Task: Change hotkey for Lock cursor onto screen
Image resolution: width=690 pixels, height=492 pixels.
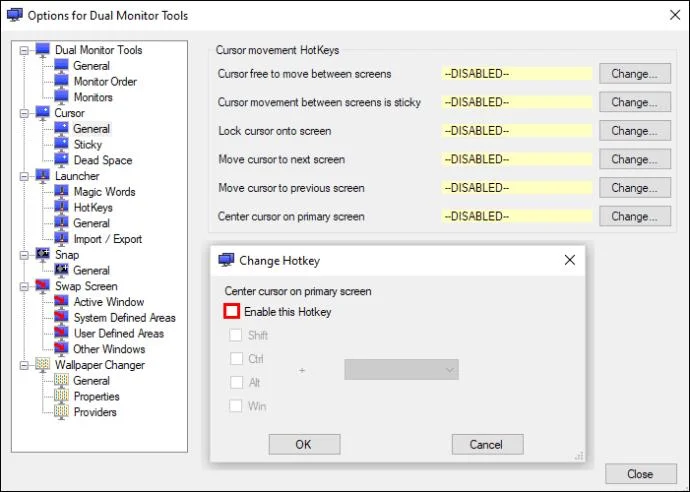Action: pyautogui.click(x=635, y=131)
